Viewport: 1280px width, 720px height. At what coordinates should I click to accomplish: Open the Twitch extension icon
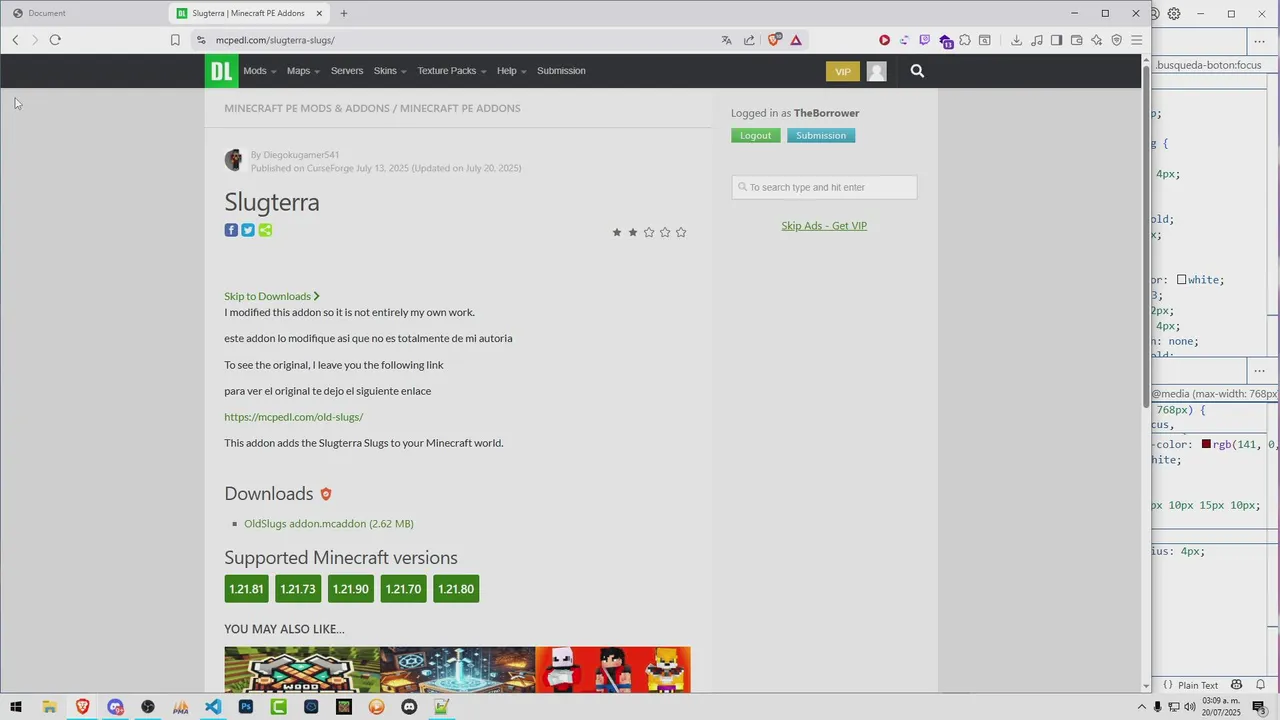[924, 40]
